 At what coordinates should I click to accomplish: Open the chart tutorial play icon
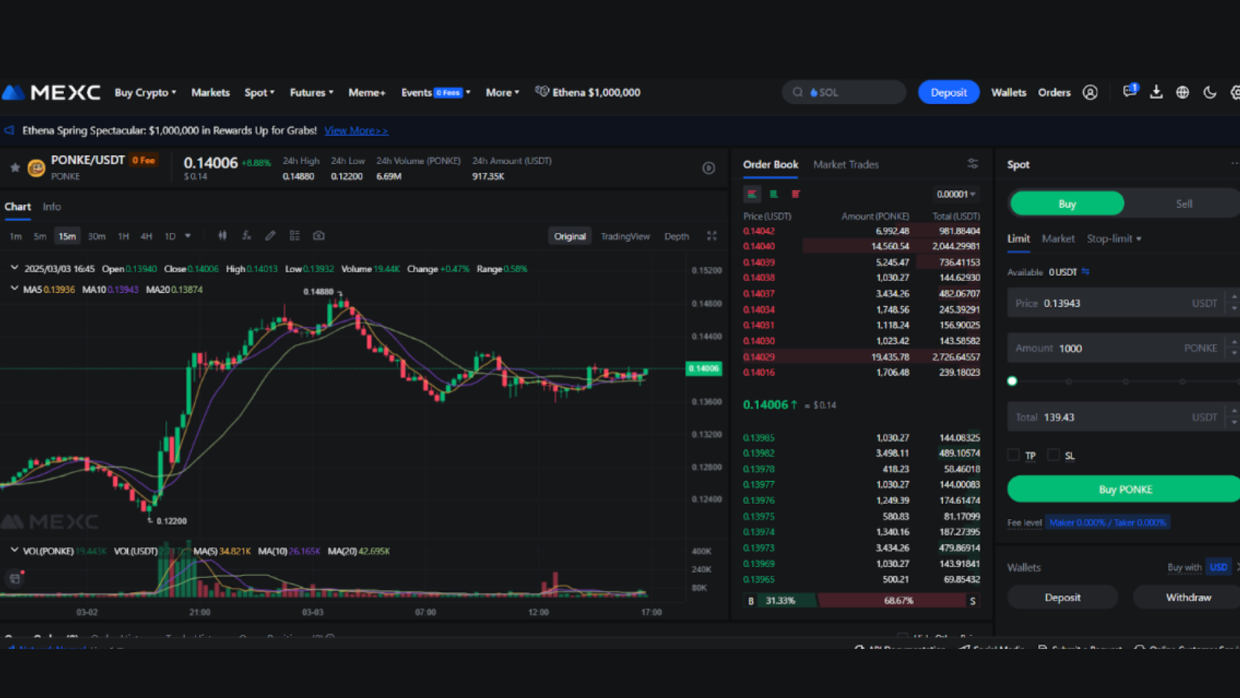[708, 168]
